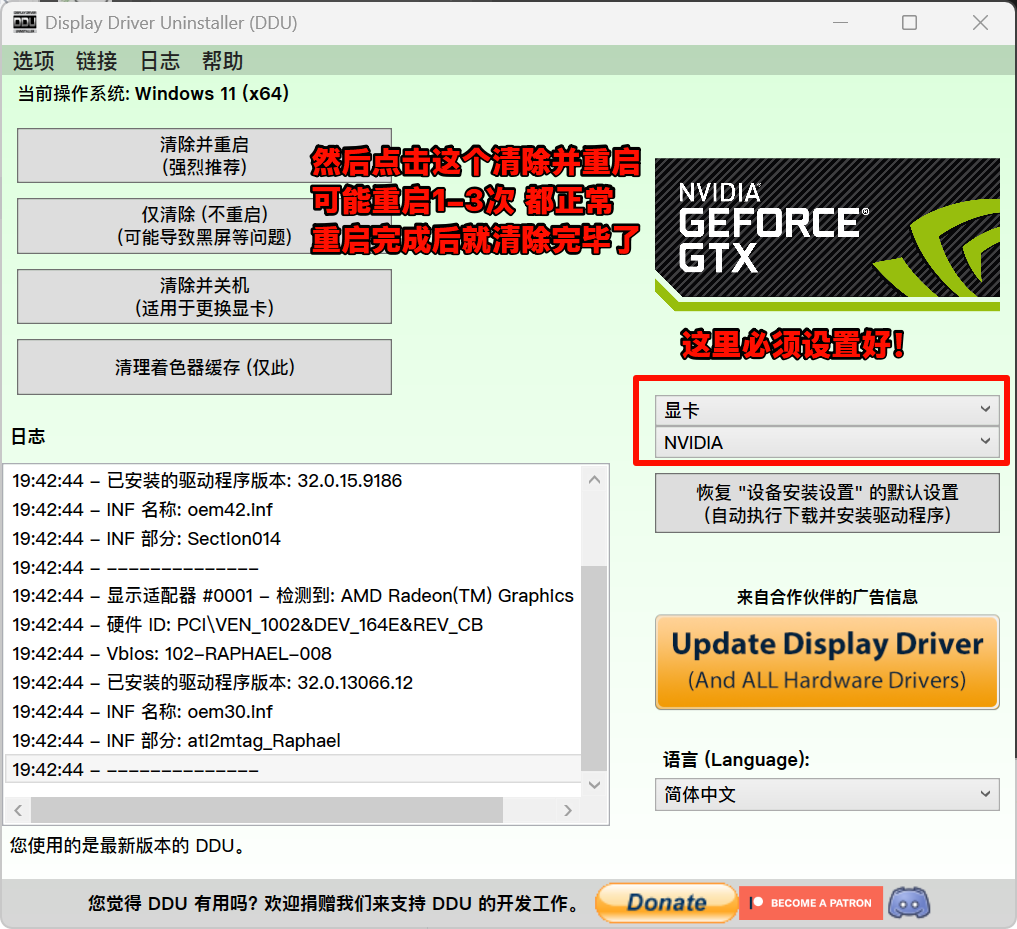
Task: Open the 选项 menu
Action: (33, 61)
